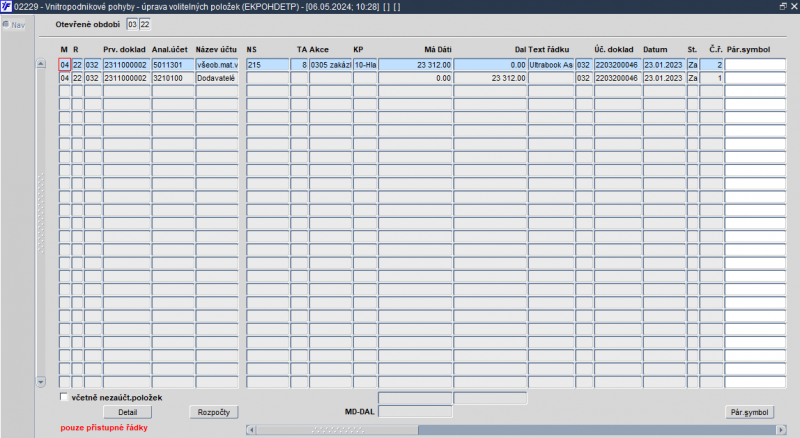Click the vertical scrollbar track beside rows
Viewport: 800px width, 438px height.
(41, 223)
